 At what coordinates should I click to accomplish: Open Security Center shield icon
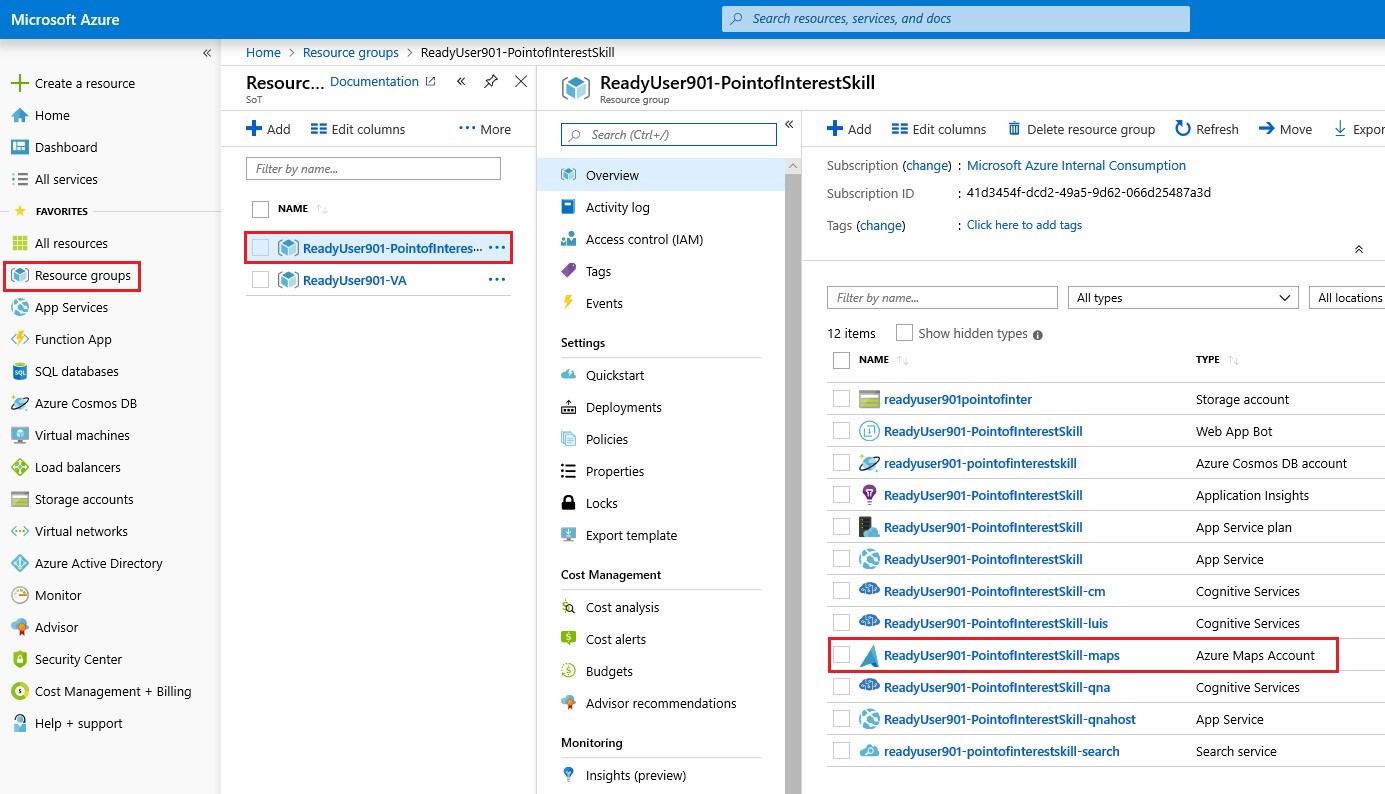pos(19,659)
